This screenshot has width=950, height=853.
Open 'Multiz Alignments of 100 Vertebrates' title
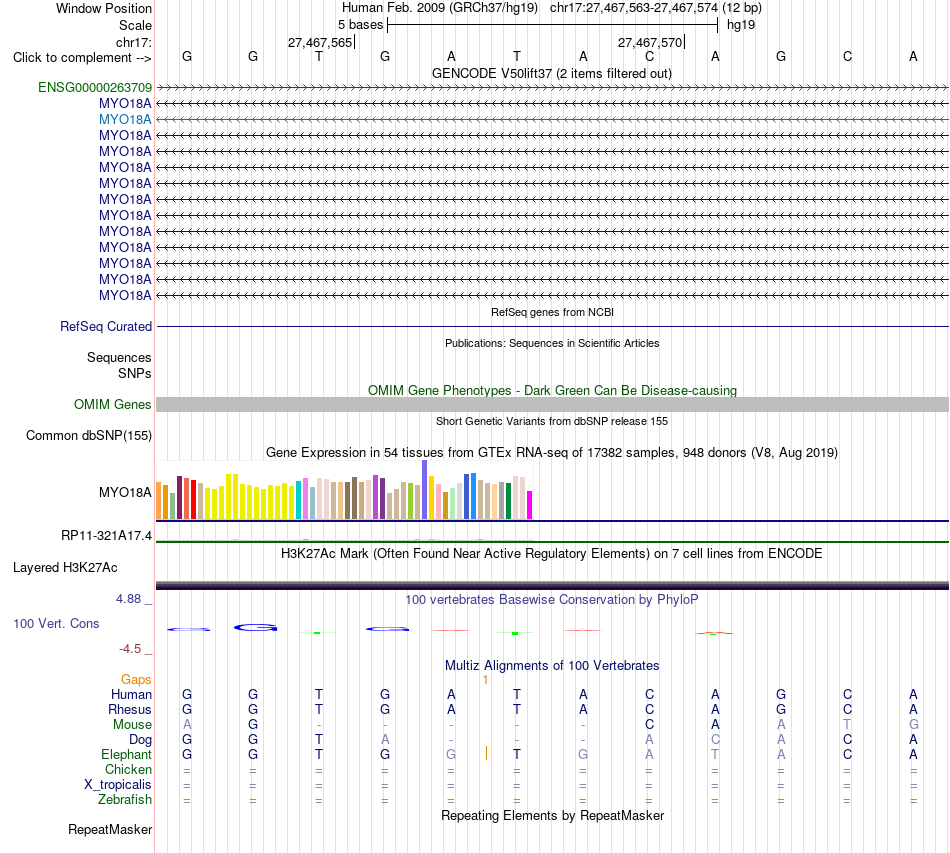point(552,665)
